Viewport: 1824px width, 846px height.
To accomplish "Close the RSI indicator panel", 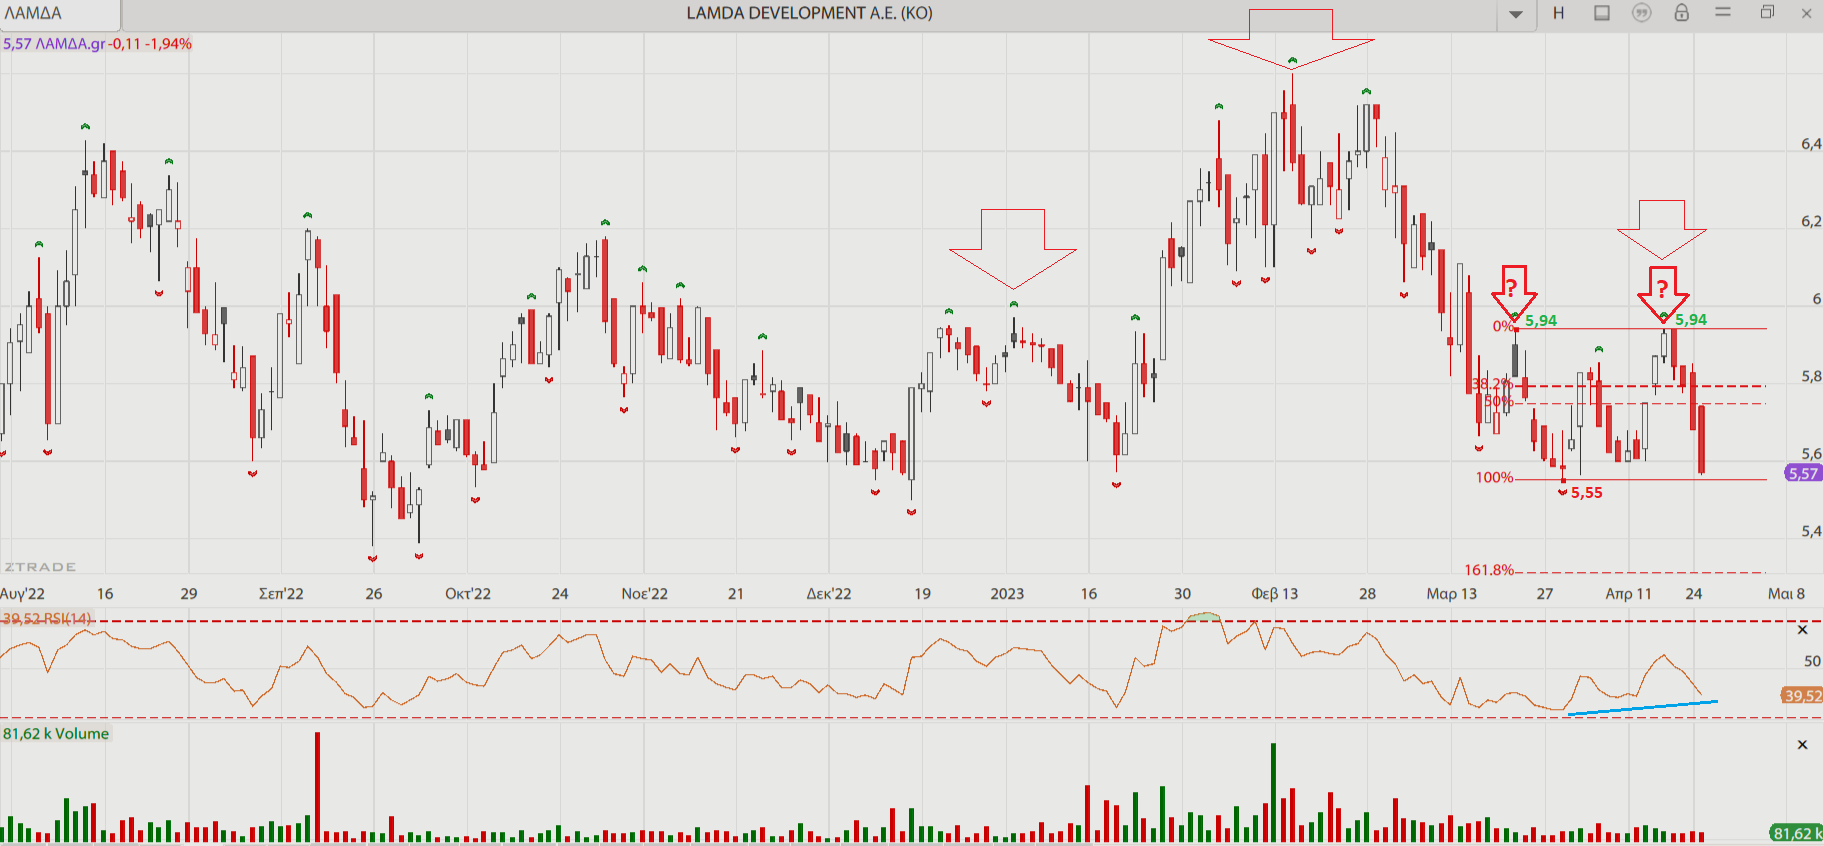I will (x=1802, y=630).
